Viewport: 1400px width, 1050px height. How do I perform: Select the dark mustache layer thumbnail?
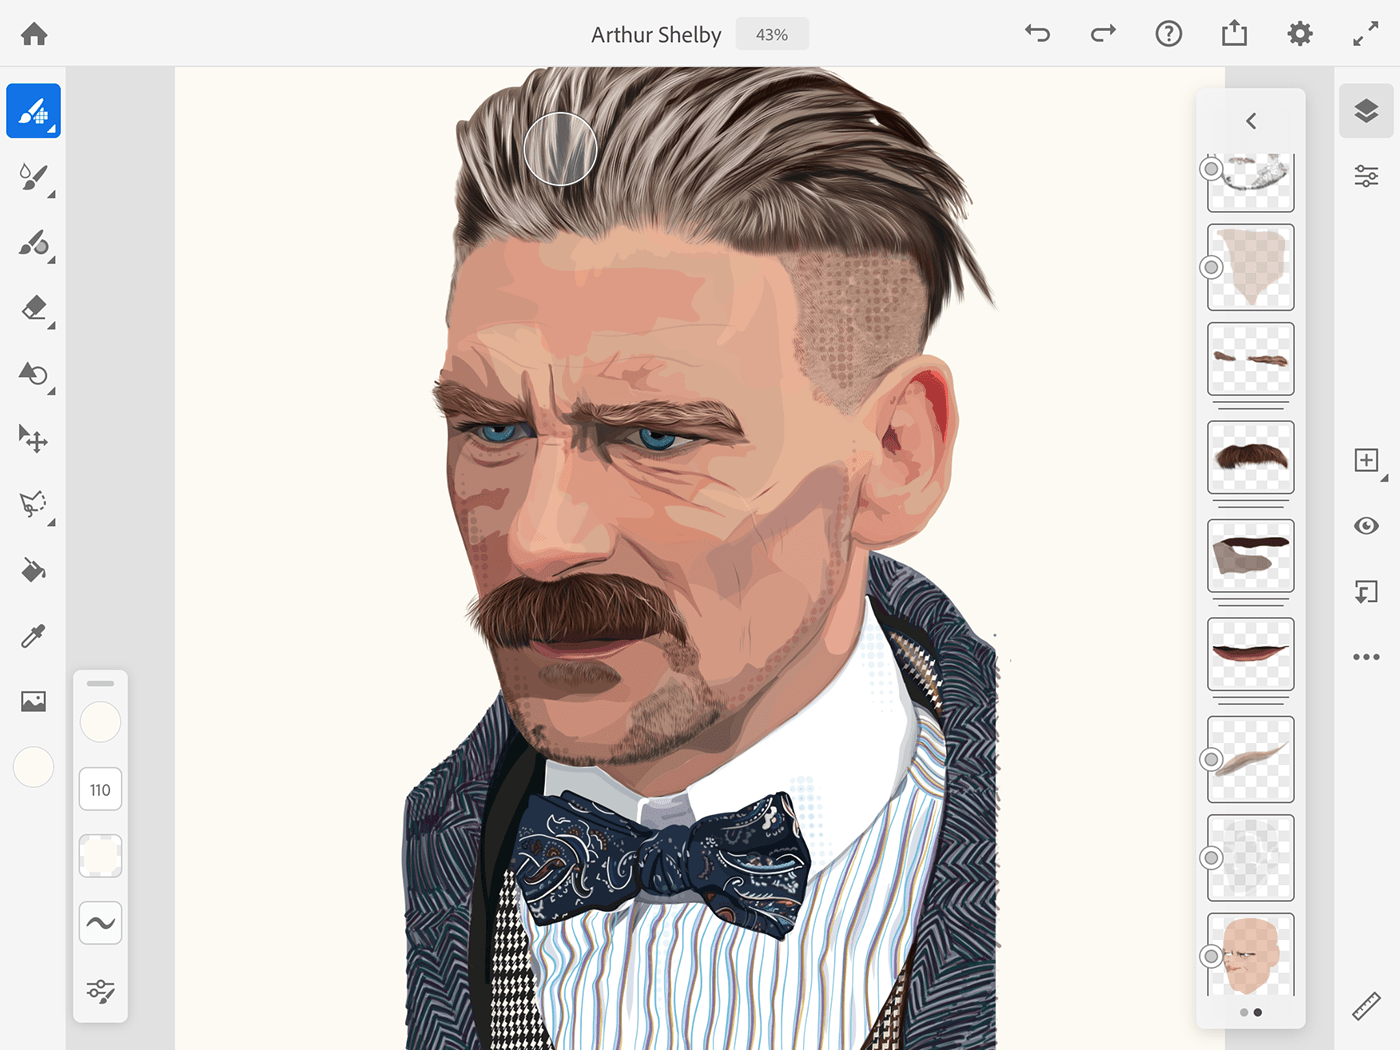[1251, 457]
